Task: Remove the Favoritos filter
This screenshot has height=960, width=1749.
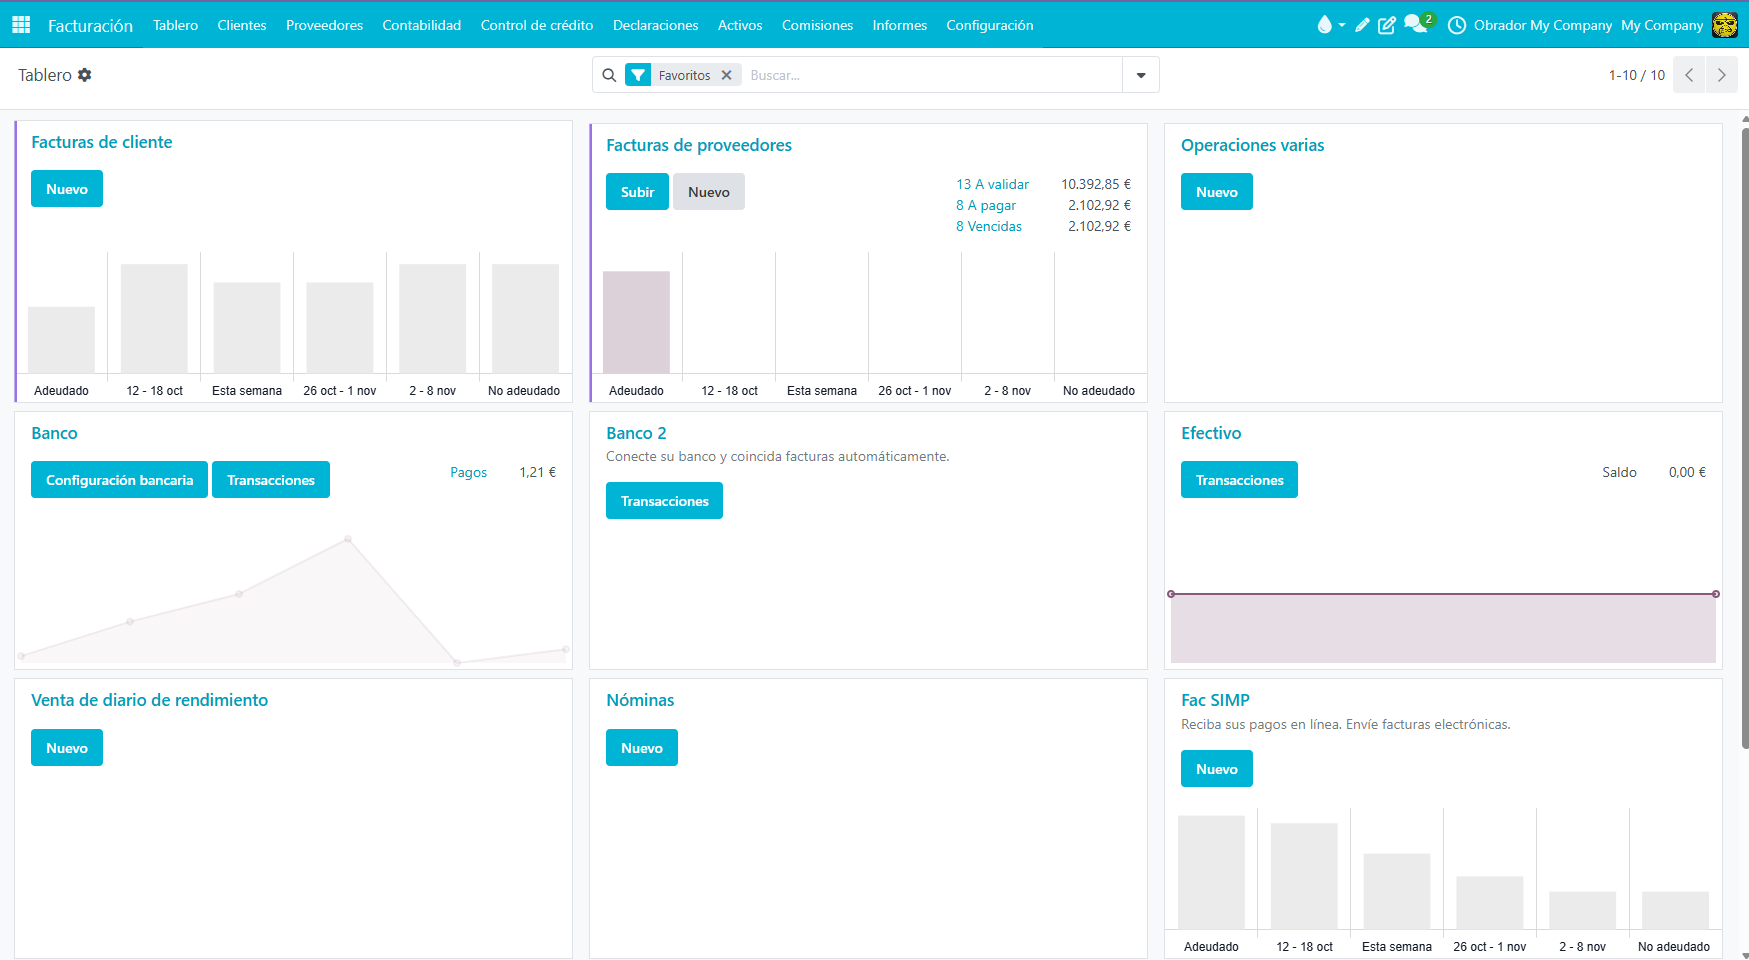Action: tap(727, 75)
